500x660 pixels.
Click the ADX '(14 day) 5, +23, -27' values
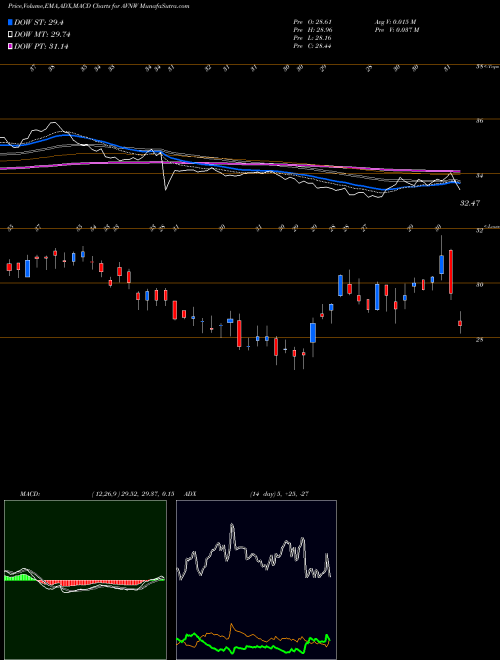pyautogui.click(x=279, y=494)
